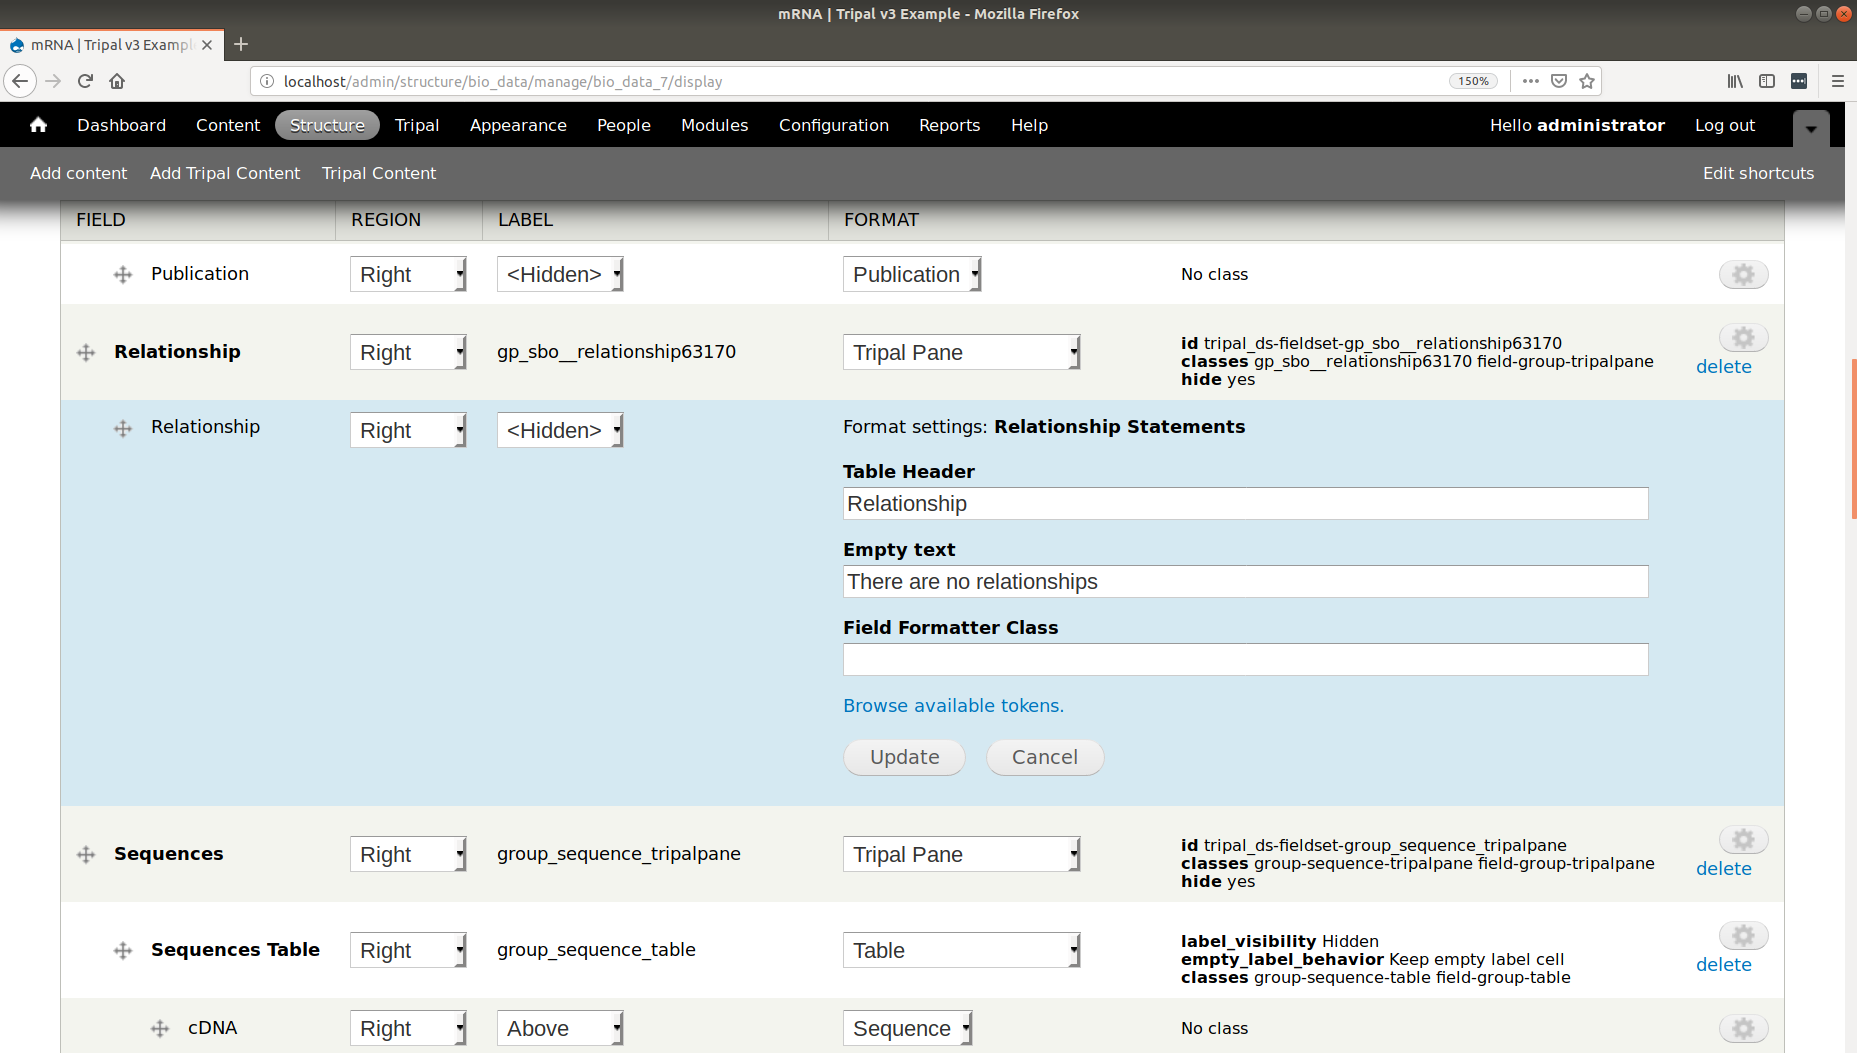
Task: Click drag handle next to cDNA field
Action: pyautogui.click(x=160, y=1029)
